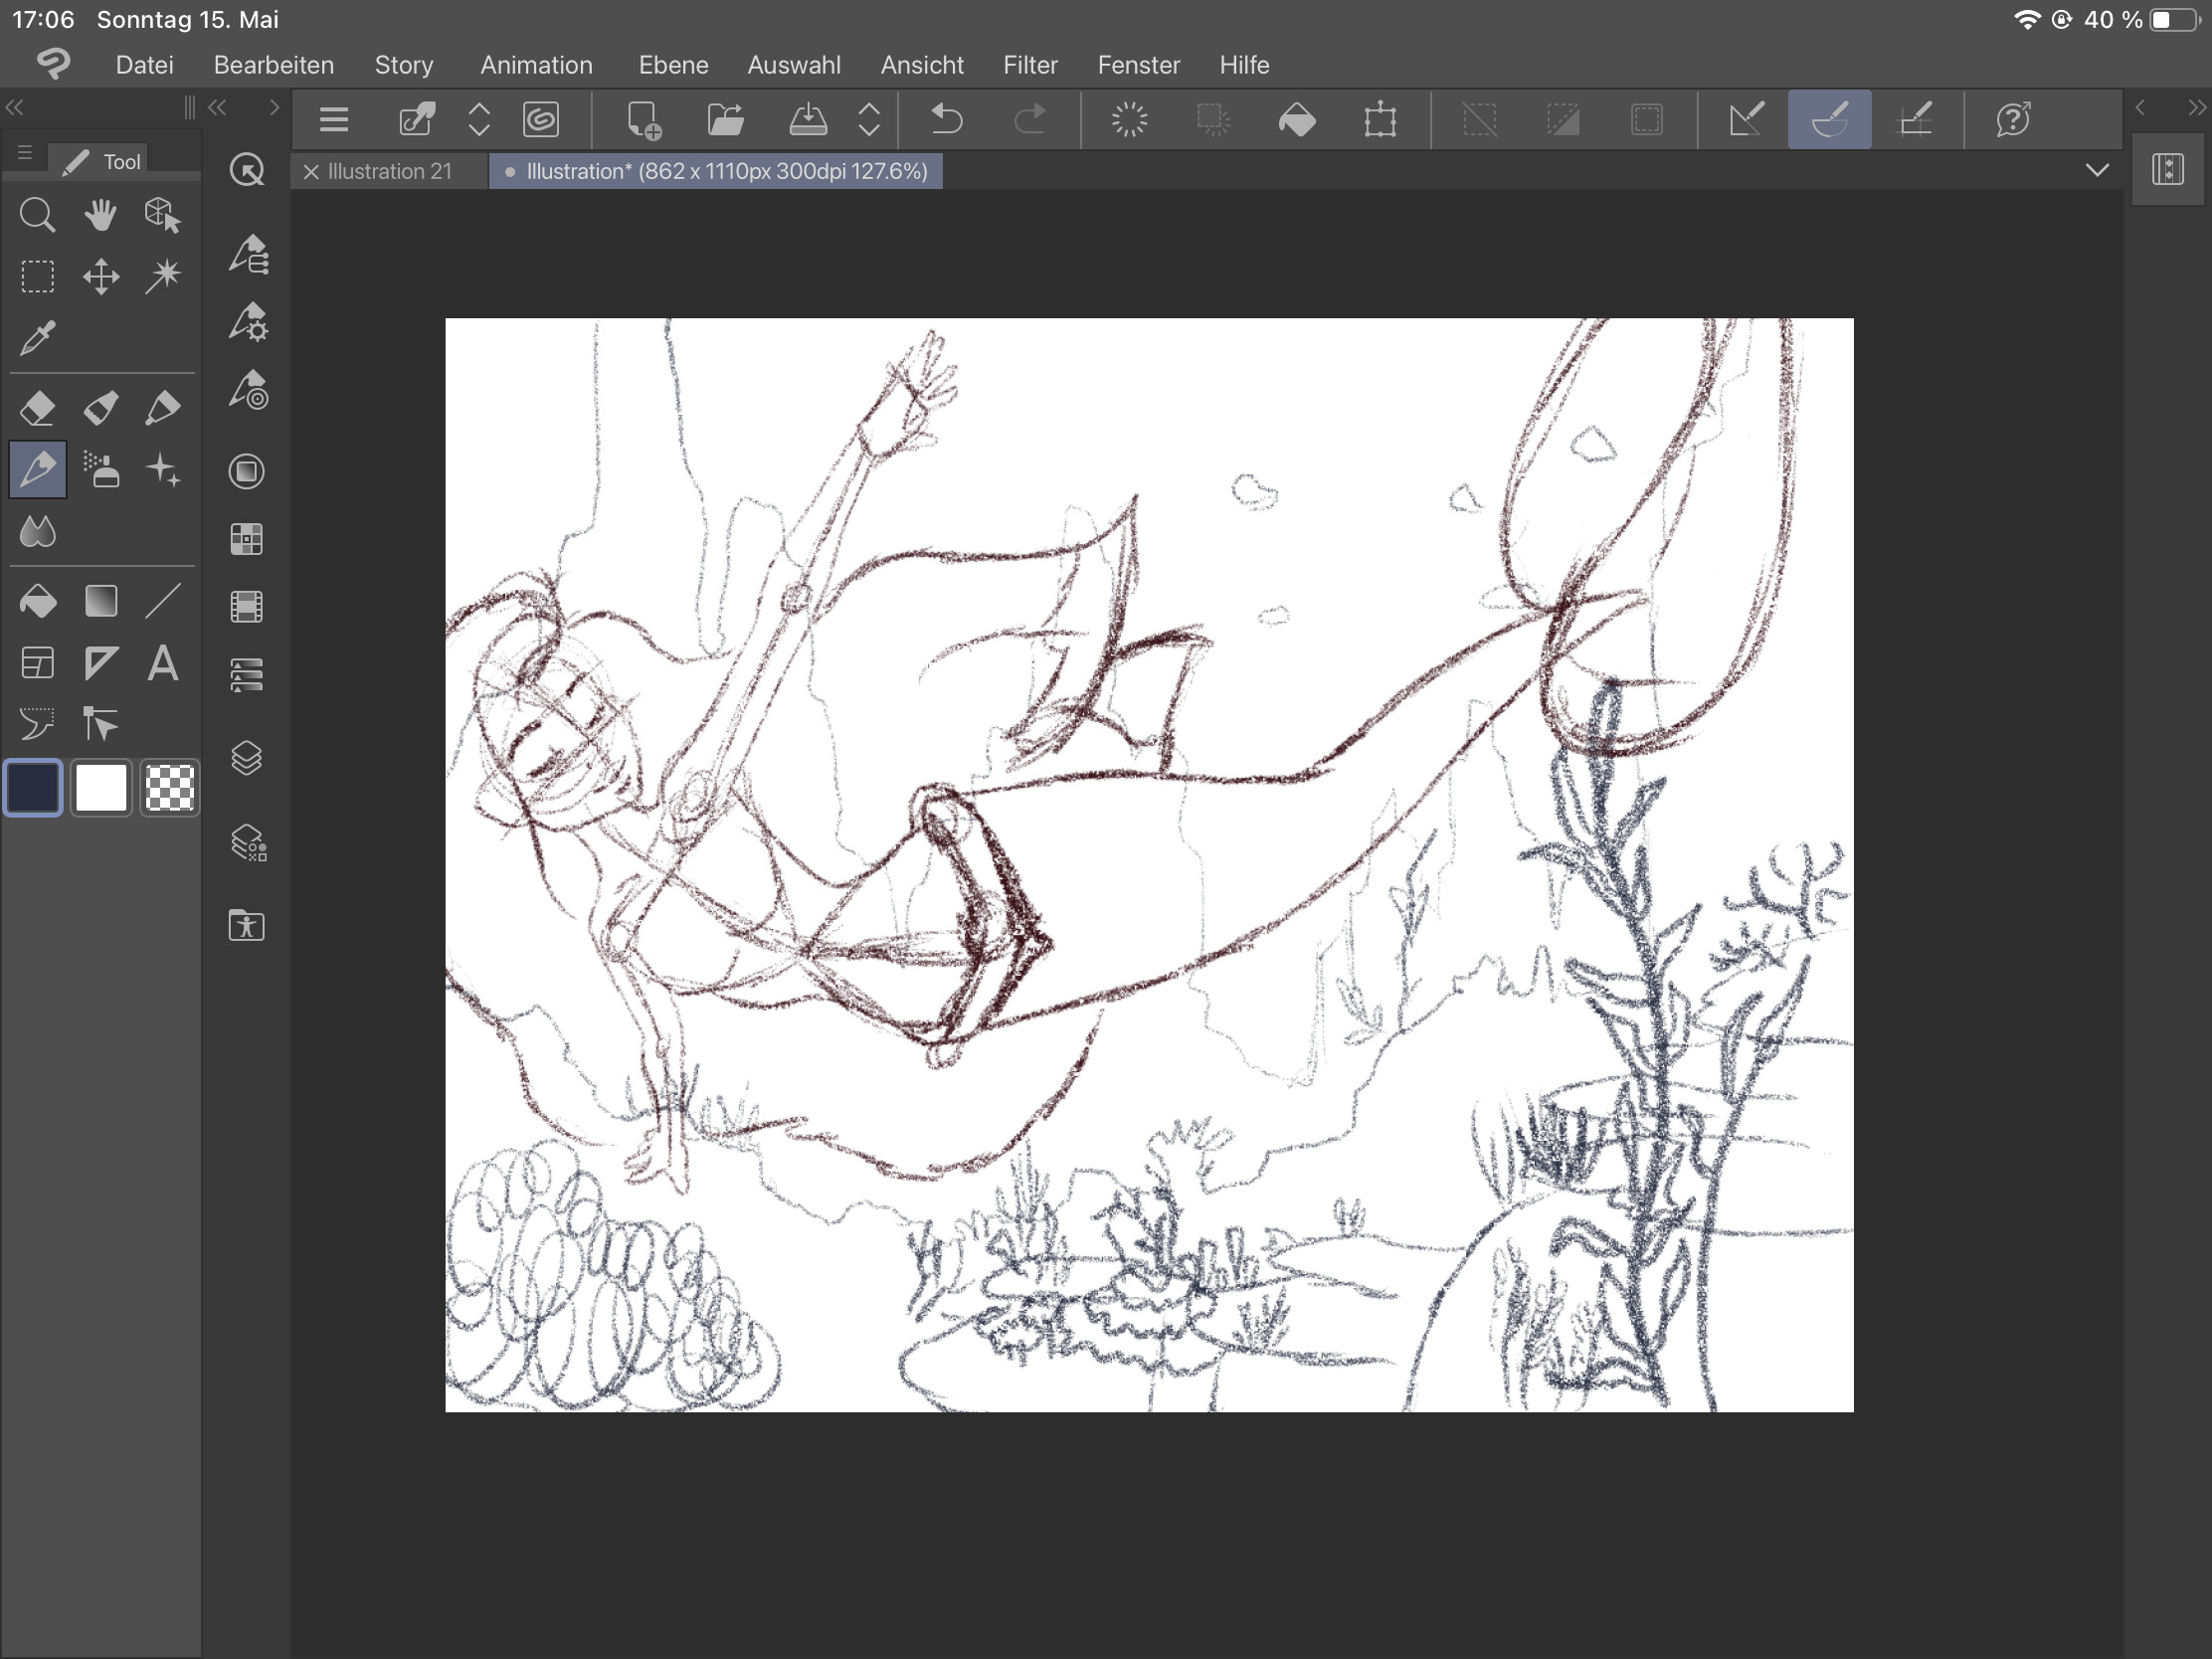Image resolution: width=2212 pixels, height=1659 pixels.
Task: Select the Eyedropper tool
Action: pos(37,339)
